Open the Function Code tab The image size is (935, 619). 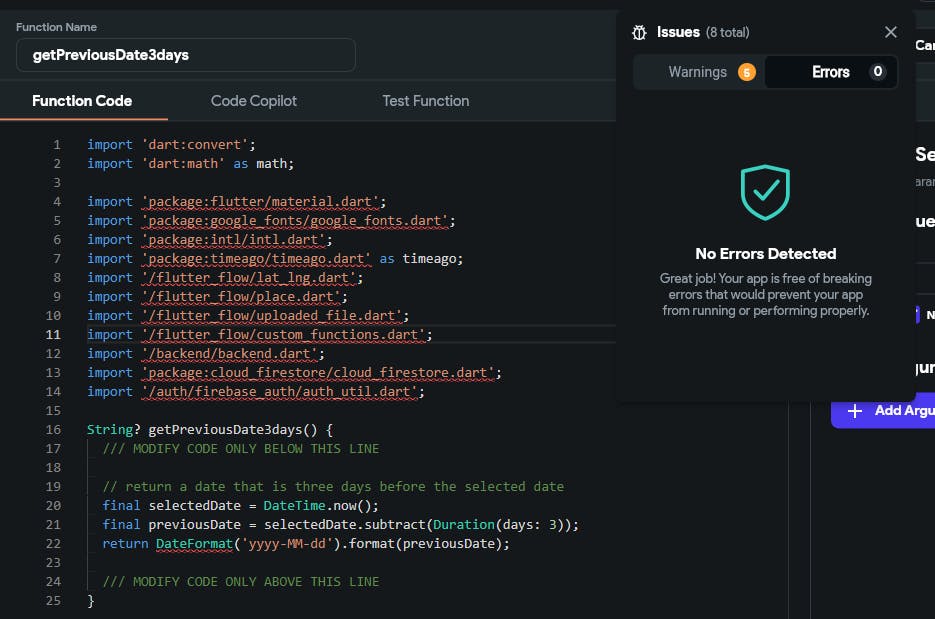pos(82,101)
